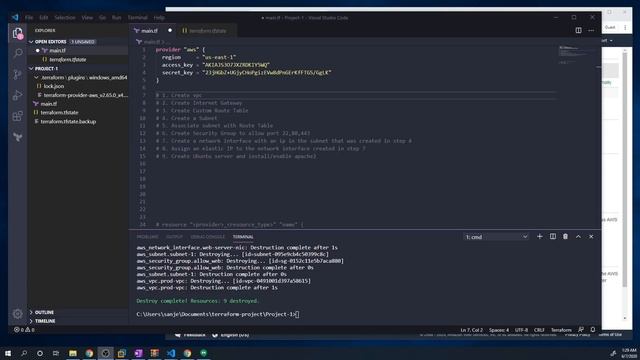Open the Go menu
Image resolution: width=640 pixels, height=360 pixels.
[x=102, y=18]
